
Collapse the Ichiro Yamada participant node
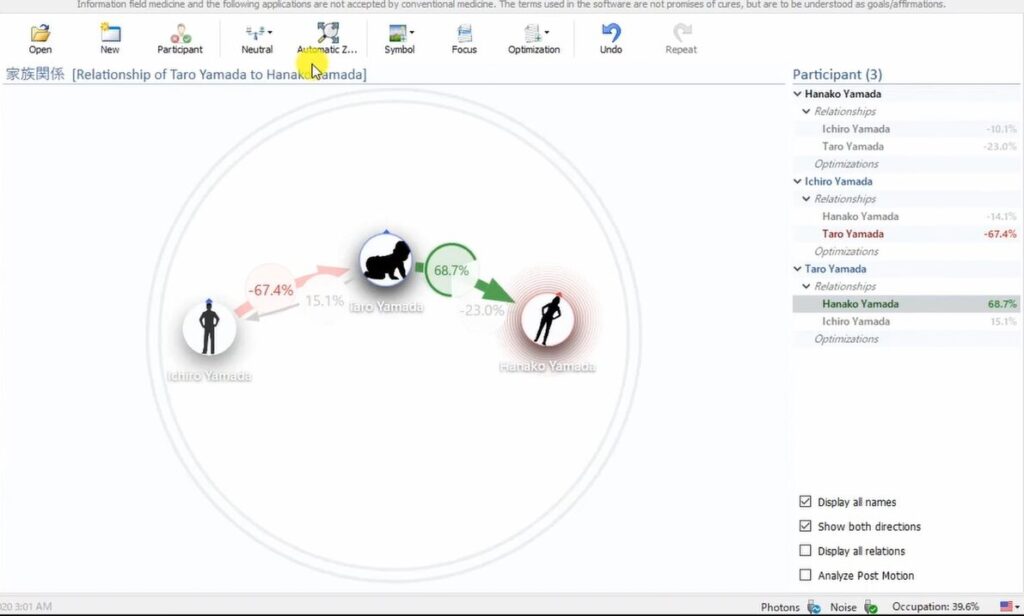pyautogui.click(x=798, y=182)
